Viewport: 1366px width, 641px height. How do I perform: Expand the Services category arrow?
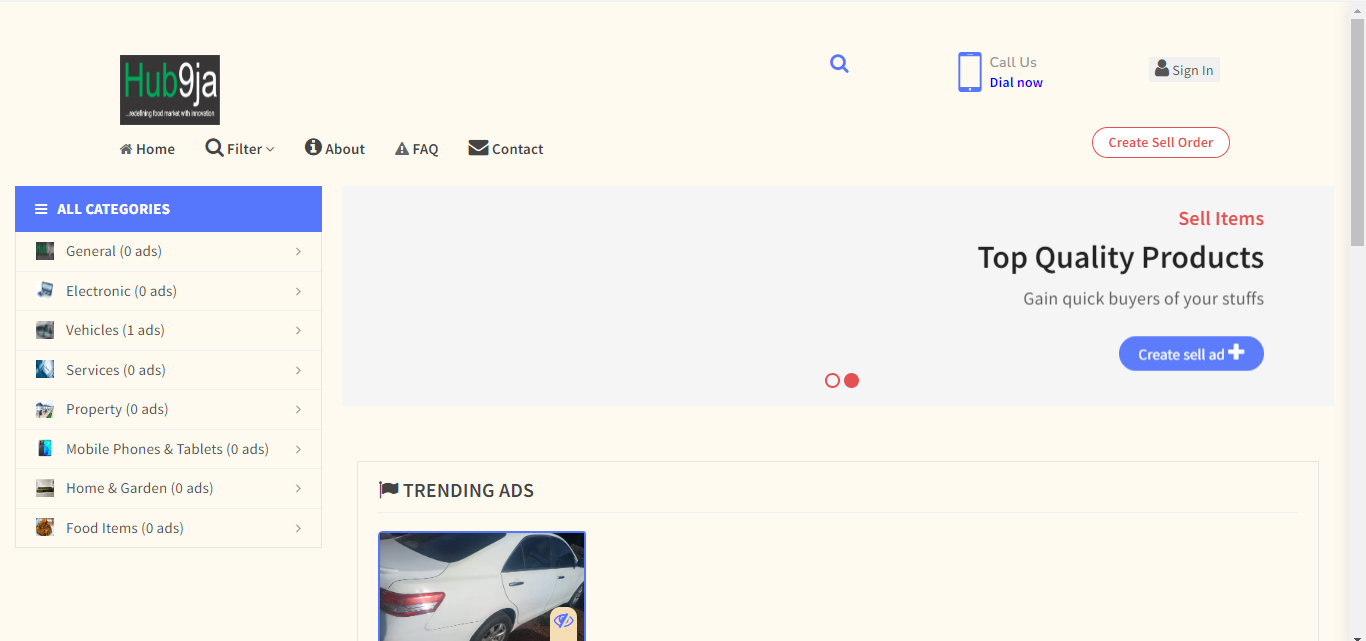coord(298,370)
